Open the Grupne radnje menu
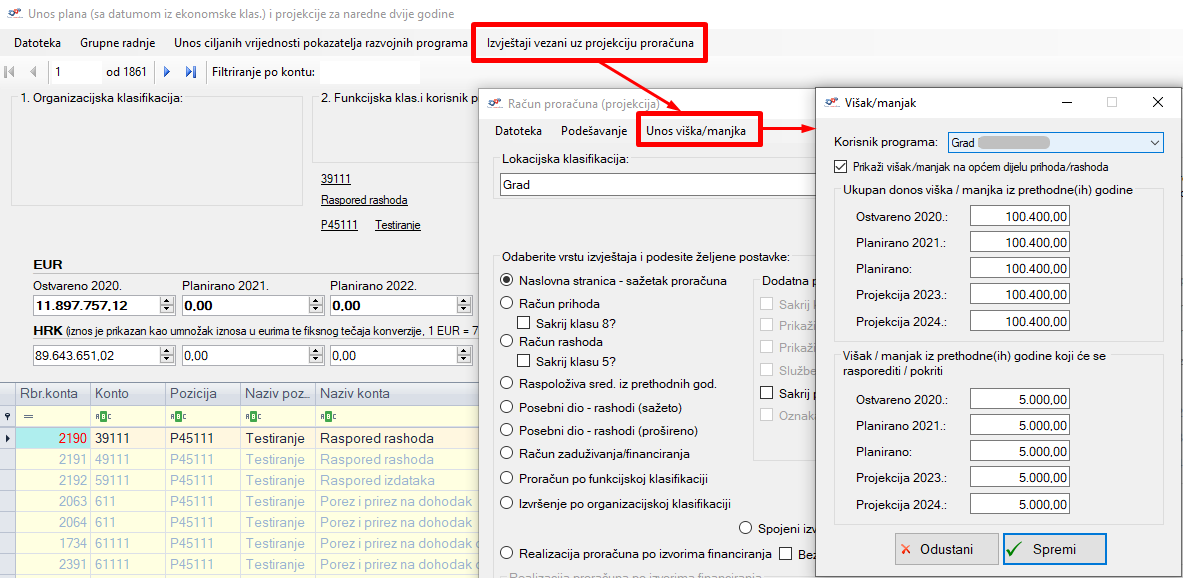This screenshot has height=578, width=1183. (117, 43)
